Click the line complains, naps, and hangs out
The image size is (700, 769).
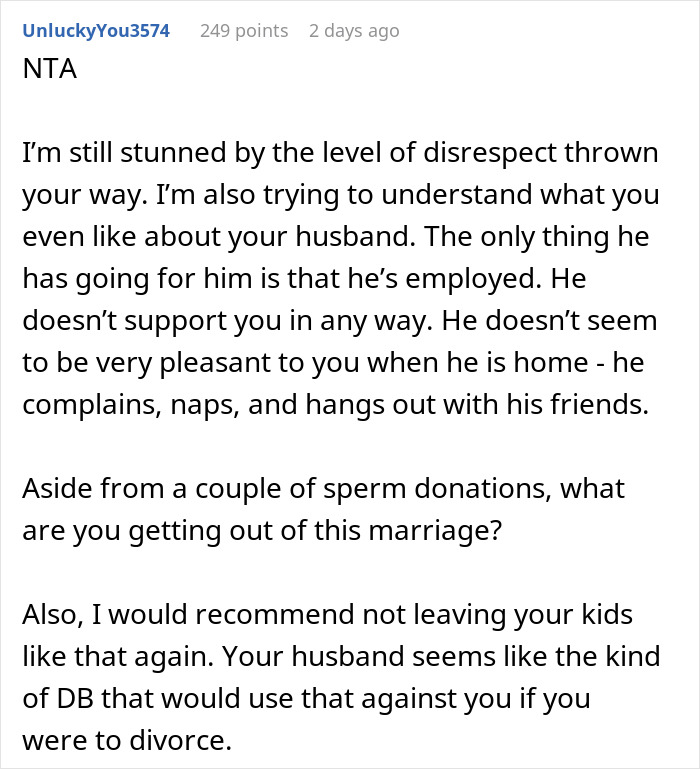point(336,405)
